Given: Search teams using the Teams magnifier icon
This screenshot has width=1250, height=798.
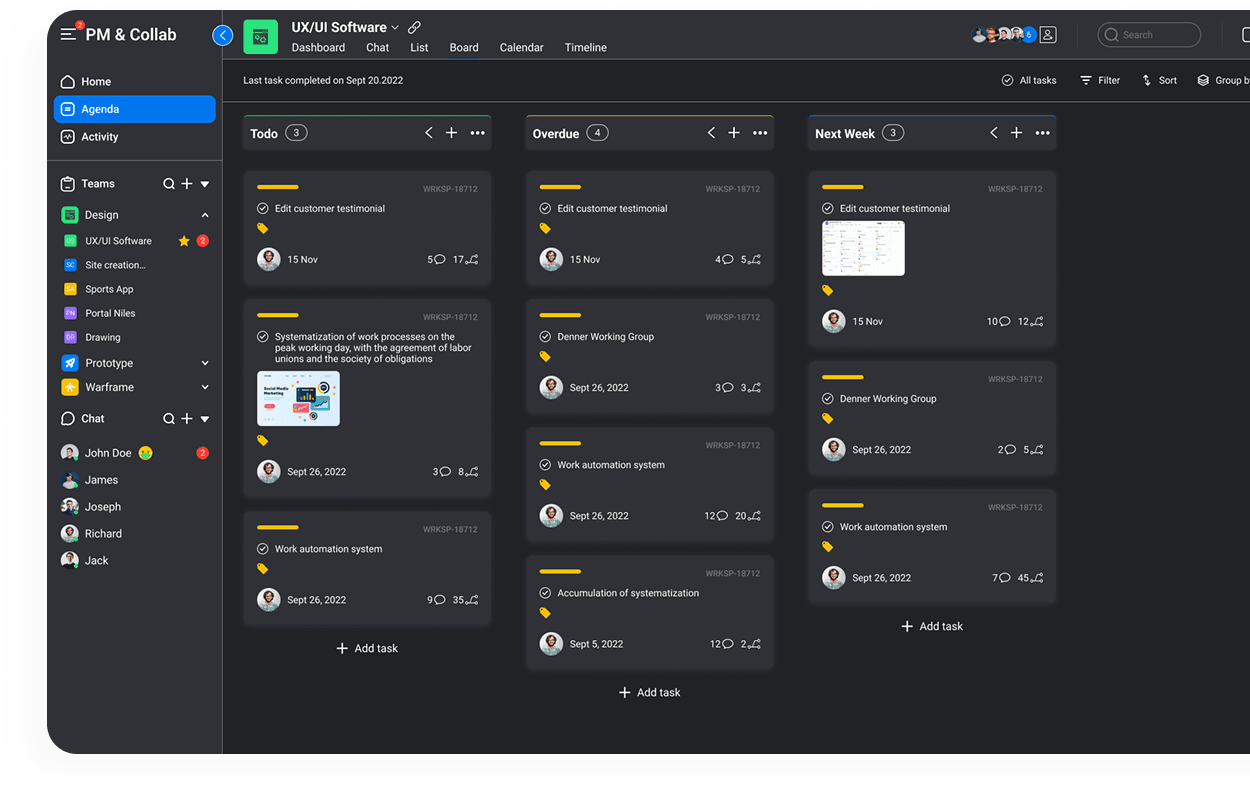Looking at the screenshot, I should 169,184.
